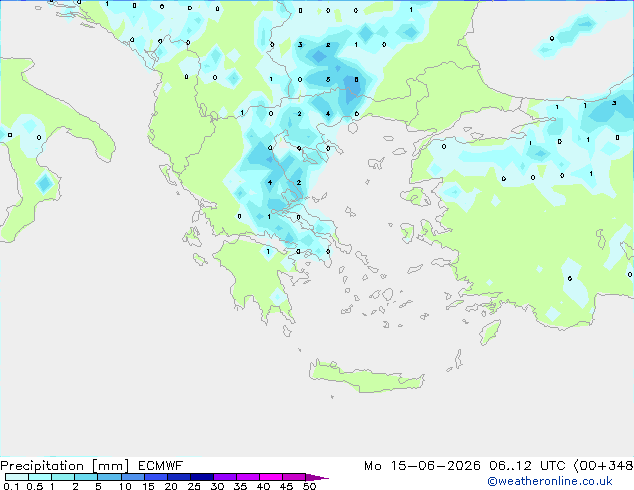Click the '45' legend scale label

coord(286,486)
